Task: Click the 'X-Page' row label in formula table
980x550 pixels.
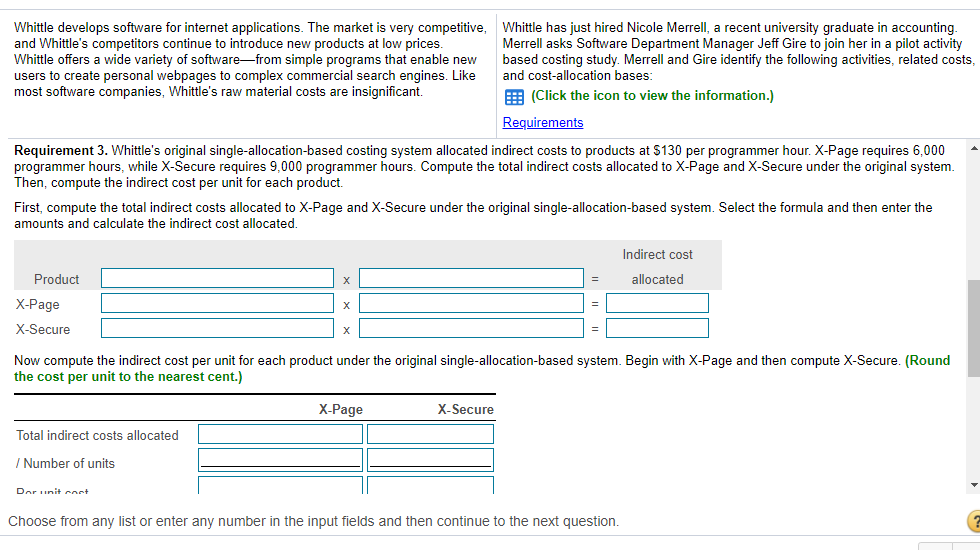Action: coord(38,304)
